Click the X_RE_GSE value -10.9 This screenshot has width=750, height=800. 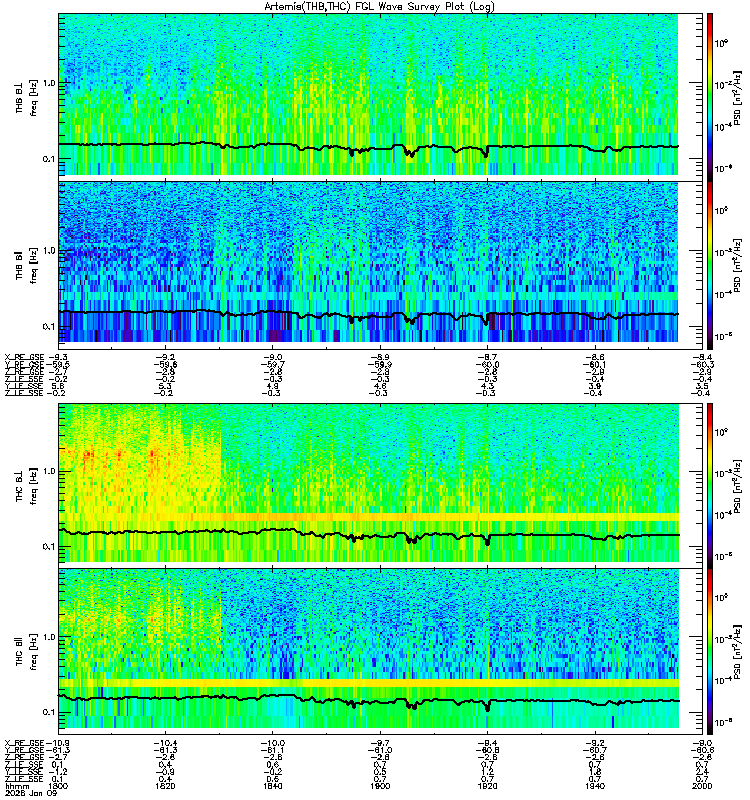[x=57, y=743]
